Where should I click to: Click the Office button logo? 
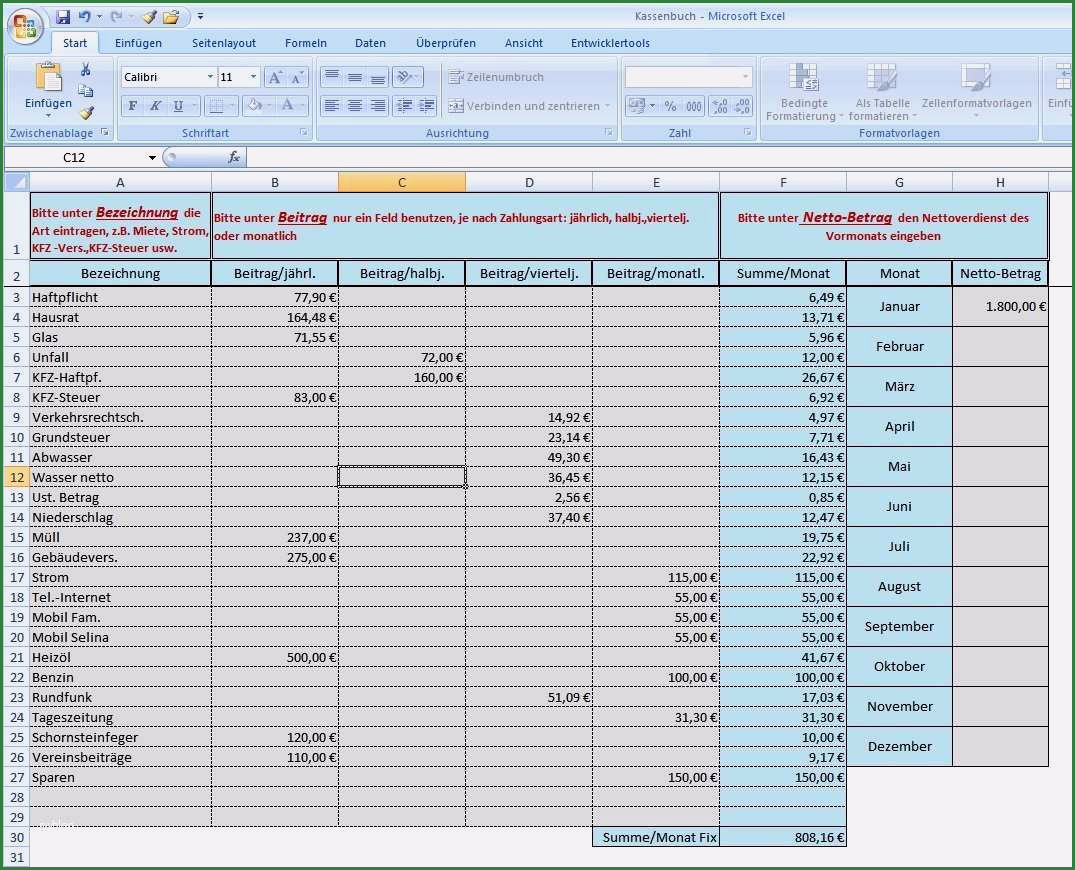(x=24, y=25)
